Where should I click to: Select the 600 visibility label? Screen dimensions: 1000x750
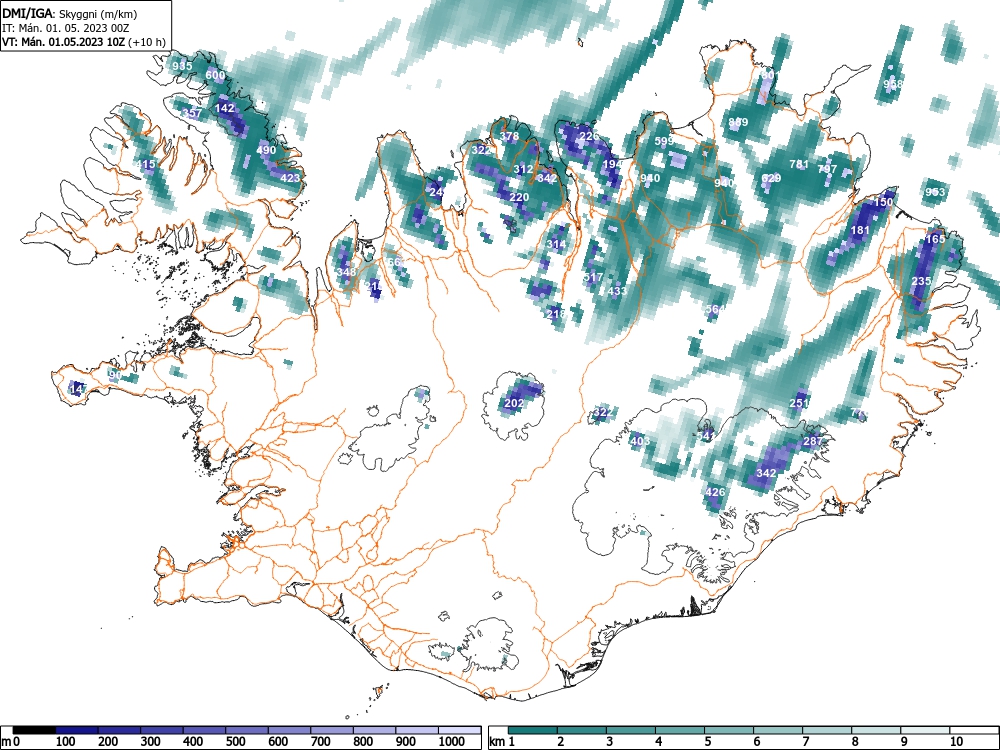215,75
